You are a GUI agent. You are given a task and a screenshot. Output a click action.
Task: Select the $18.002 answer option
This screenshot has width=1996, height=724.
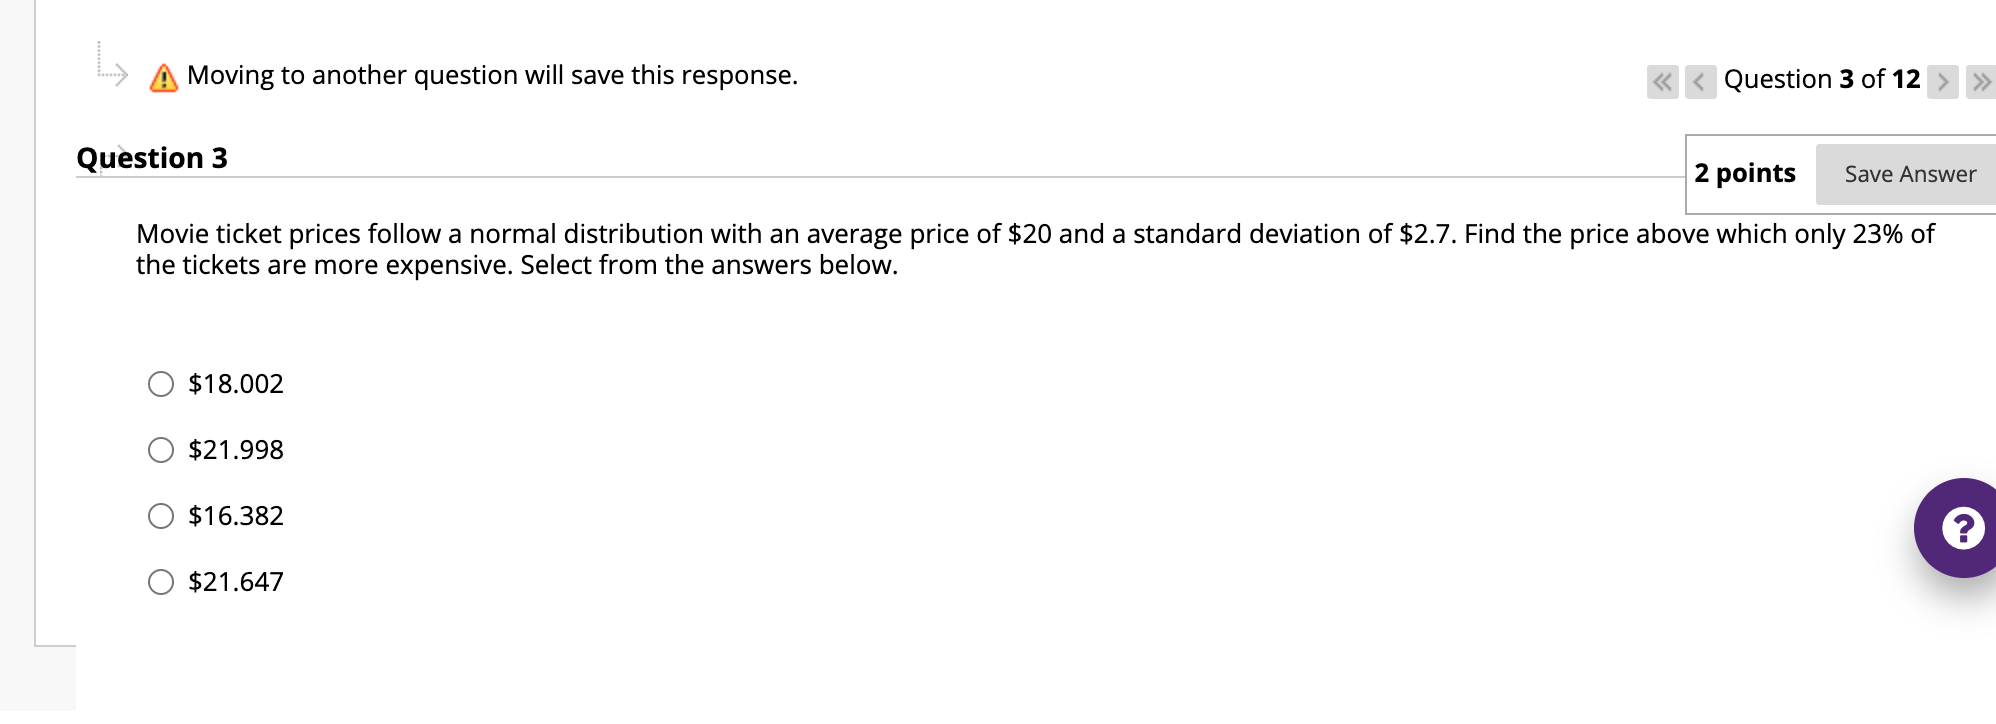point(161,383)
